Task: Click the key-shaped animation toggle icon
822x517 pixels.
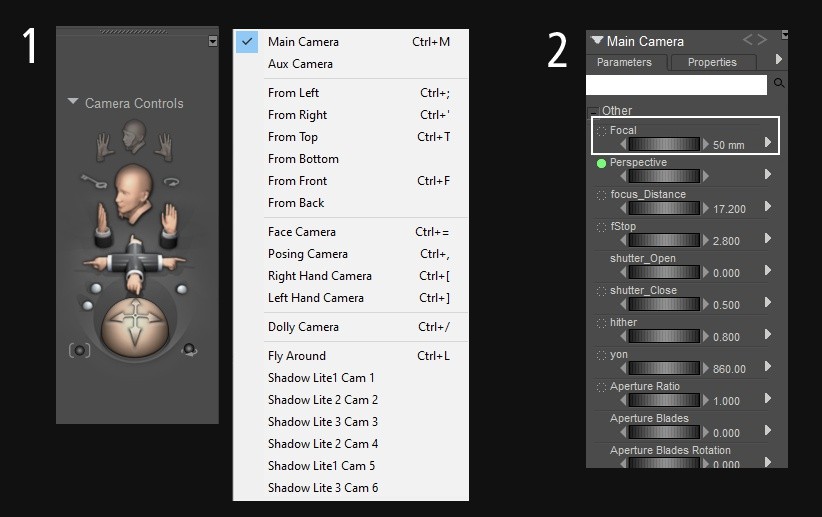Action: point(96,182)
